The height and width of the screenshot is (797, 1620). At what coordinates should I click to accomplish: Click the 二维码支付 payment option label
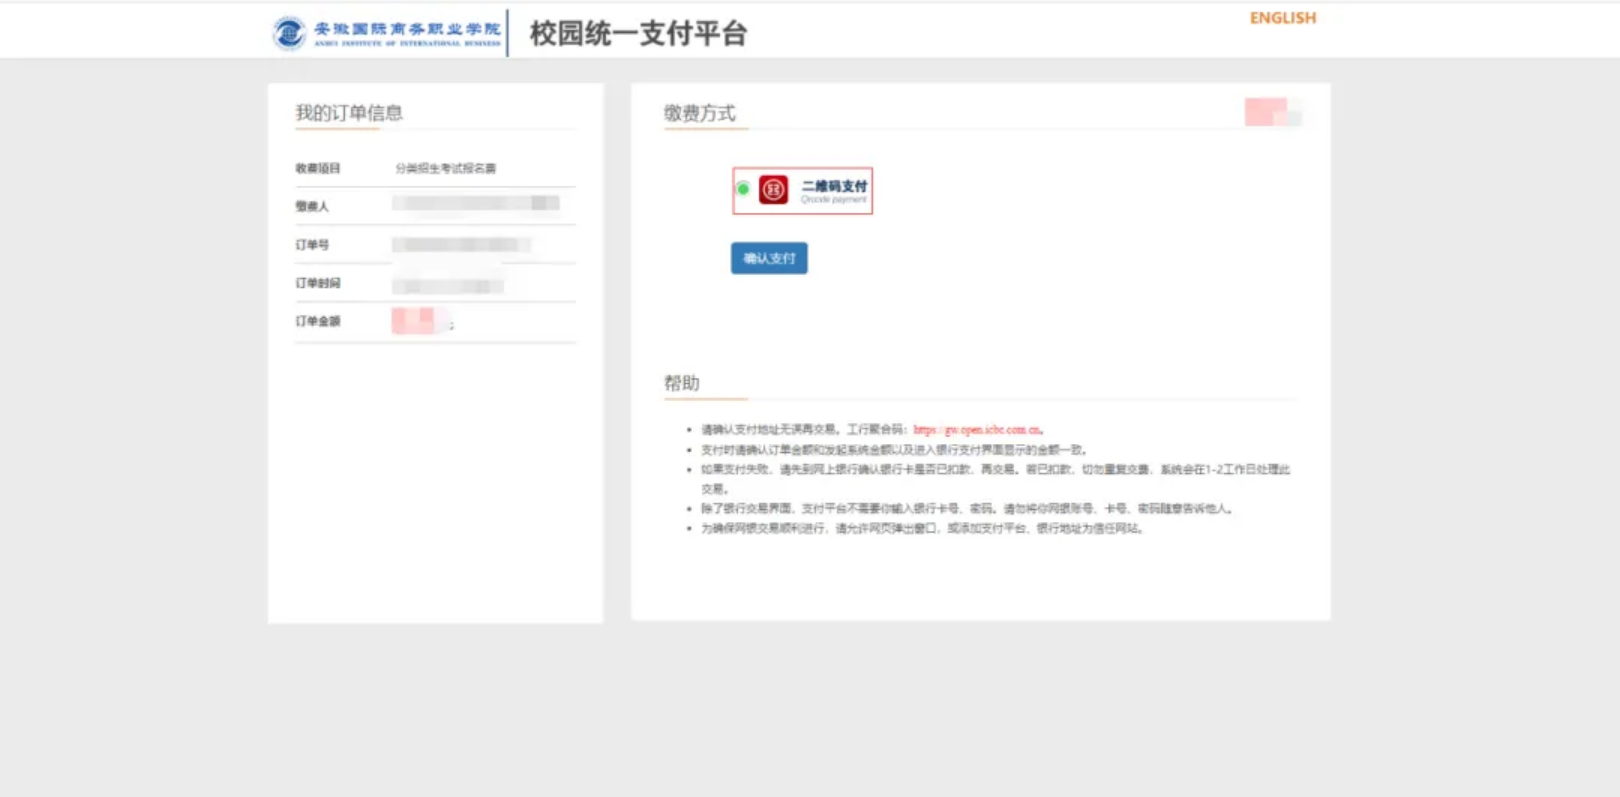tap(834, 187)
